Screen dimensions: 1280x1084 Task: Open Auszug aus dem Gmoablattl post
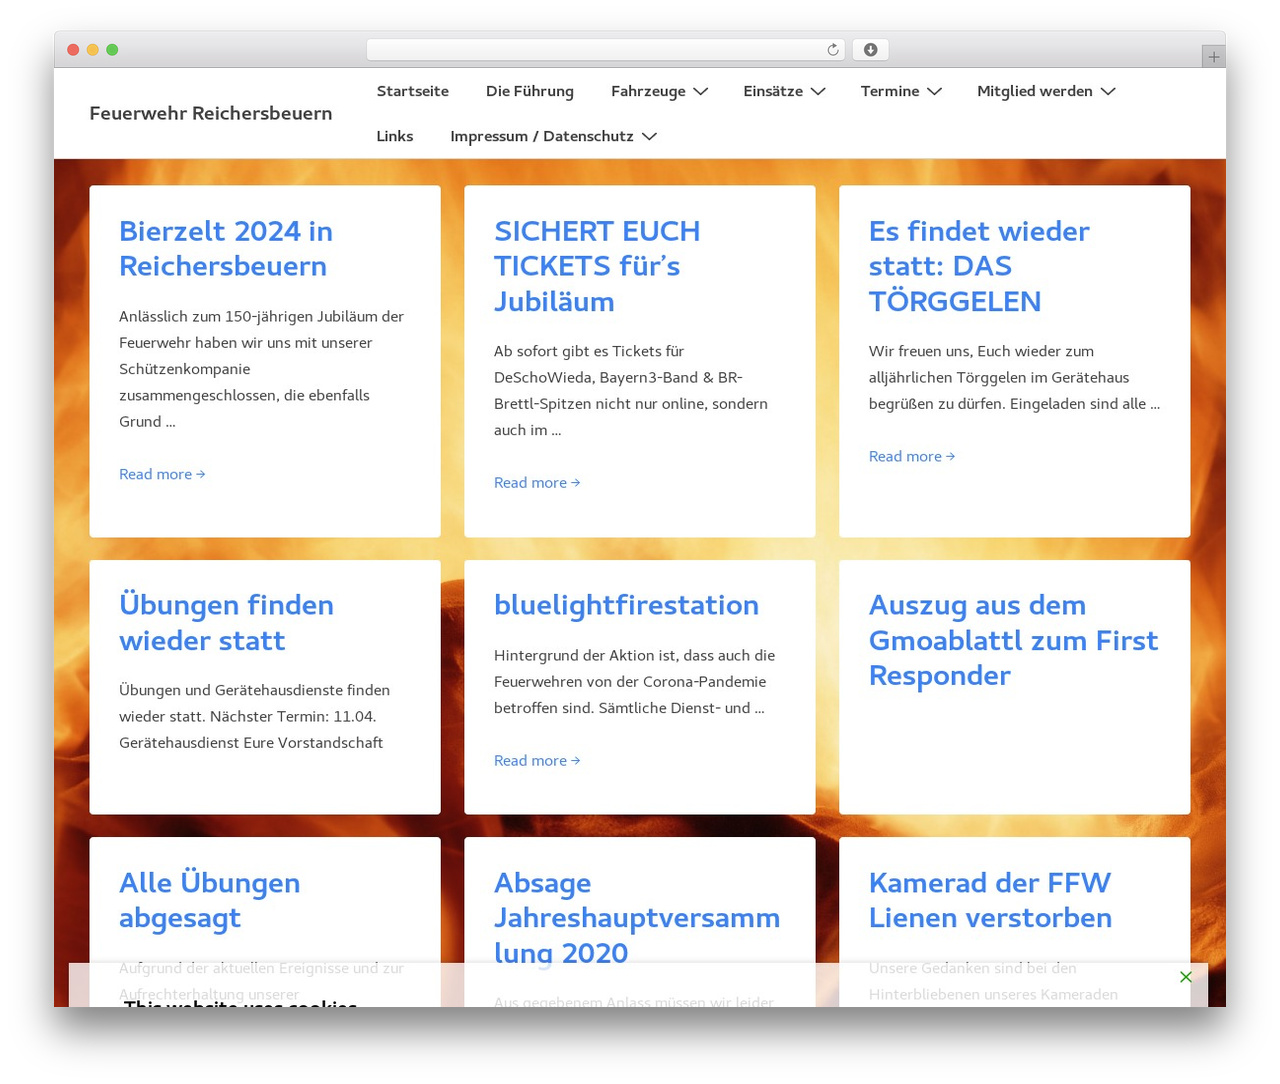pyautogui.click(x=1013, y=640)
